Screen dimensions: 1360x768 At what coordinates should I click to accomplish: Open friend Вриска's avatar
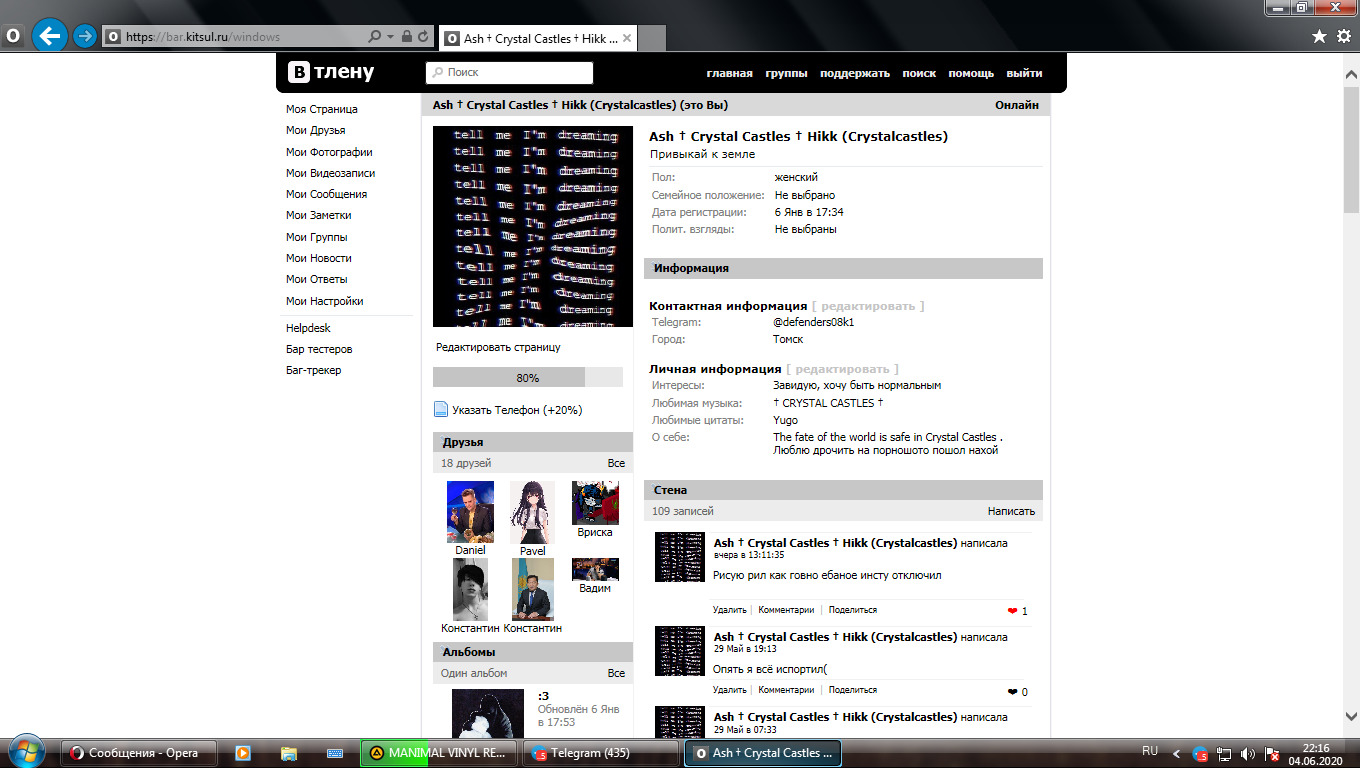click(x=595, y=503)
